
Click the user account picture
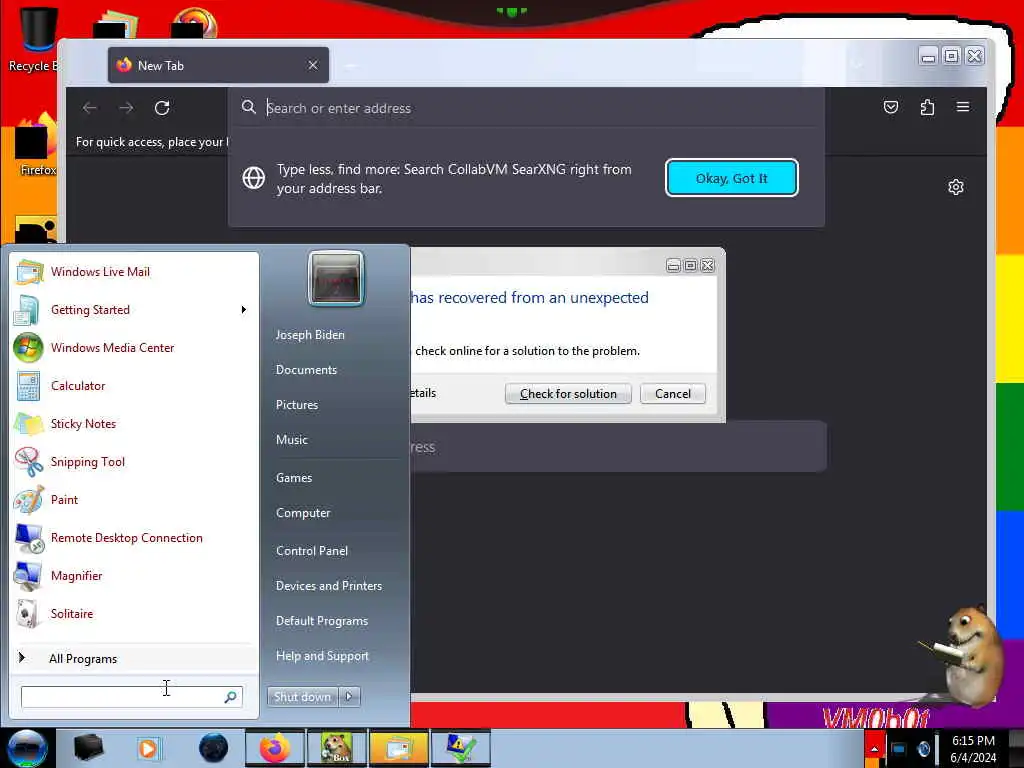click(x=336, y=279)
